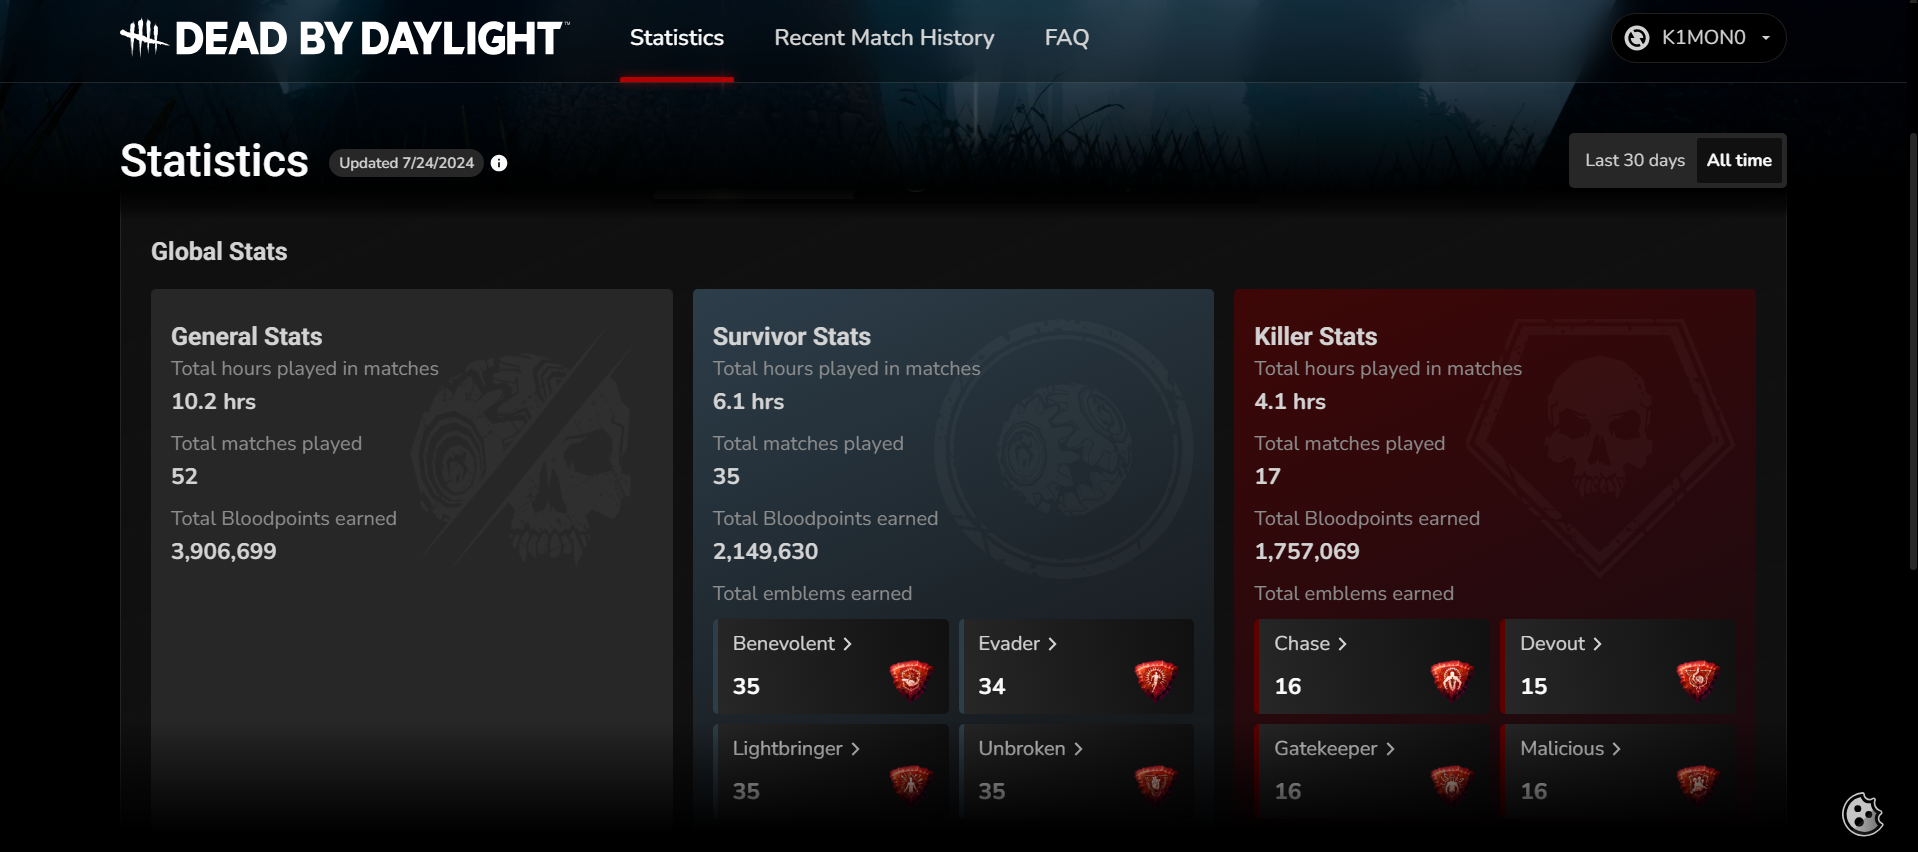
Task: Click the 10.2 hrs value
Action: point(213,402)
